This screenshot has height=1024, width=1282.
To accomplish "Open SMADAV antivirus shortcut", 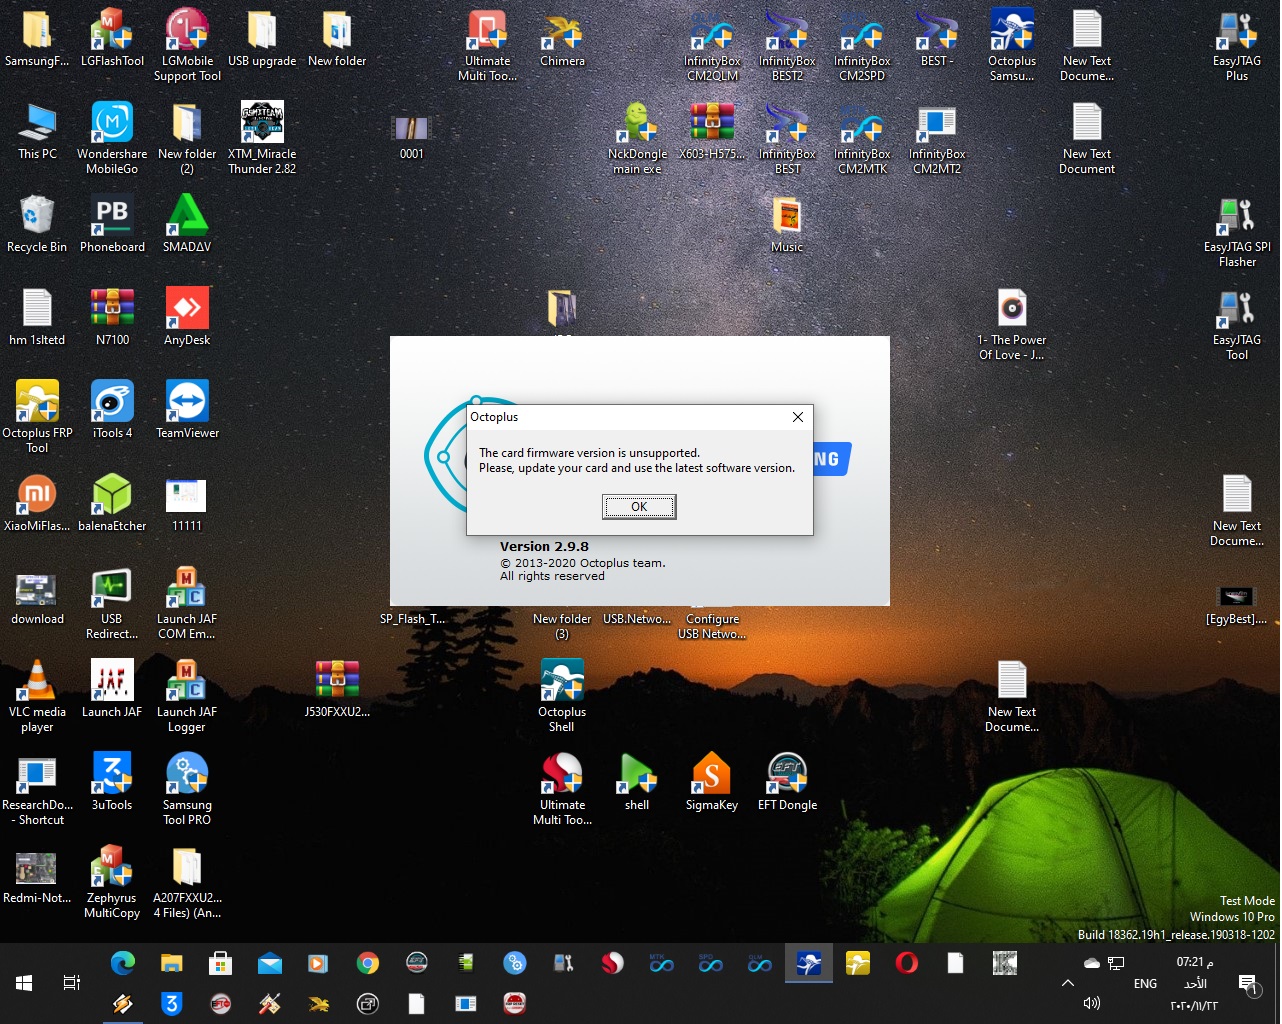I will (x=187, y=225).
